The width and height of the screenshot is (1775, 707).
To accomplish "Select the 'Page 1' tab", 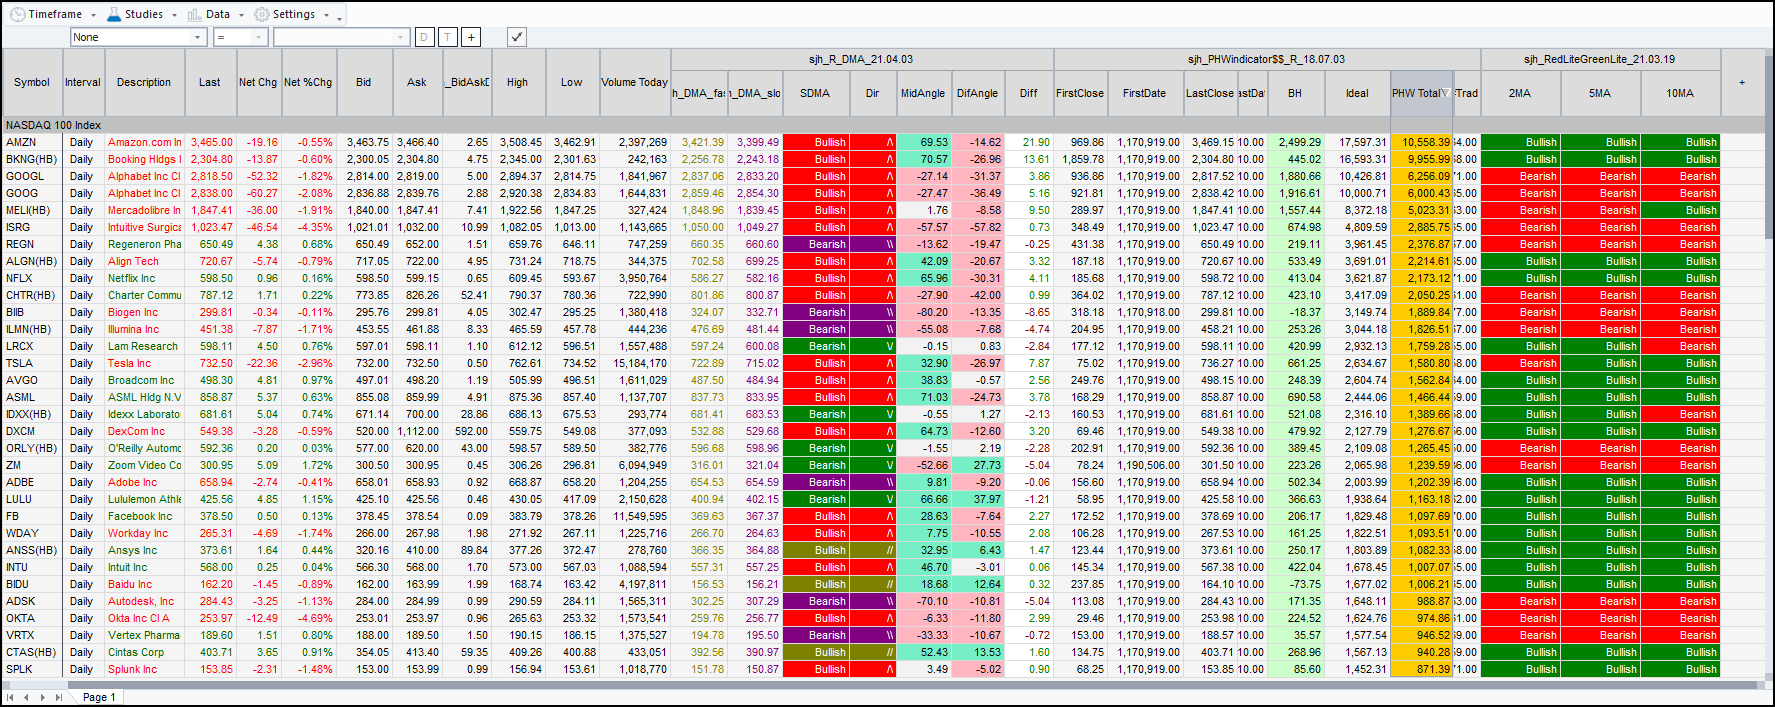I will [99, 697].
